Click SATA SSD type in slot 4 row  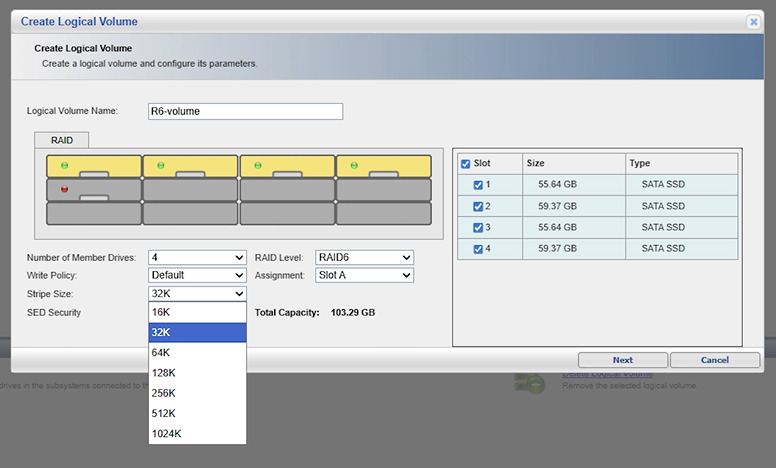(x=663, y=248)
